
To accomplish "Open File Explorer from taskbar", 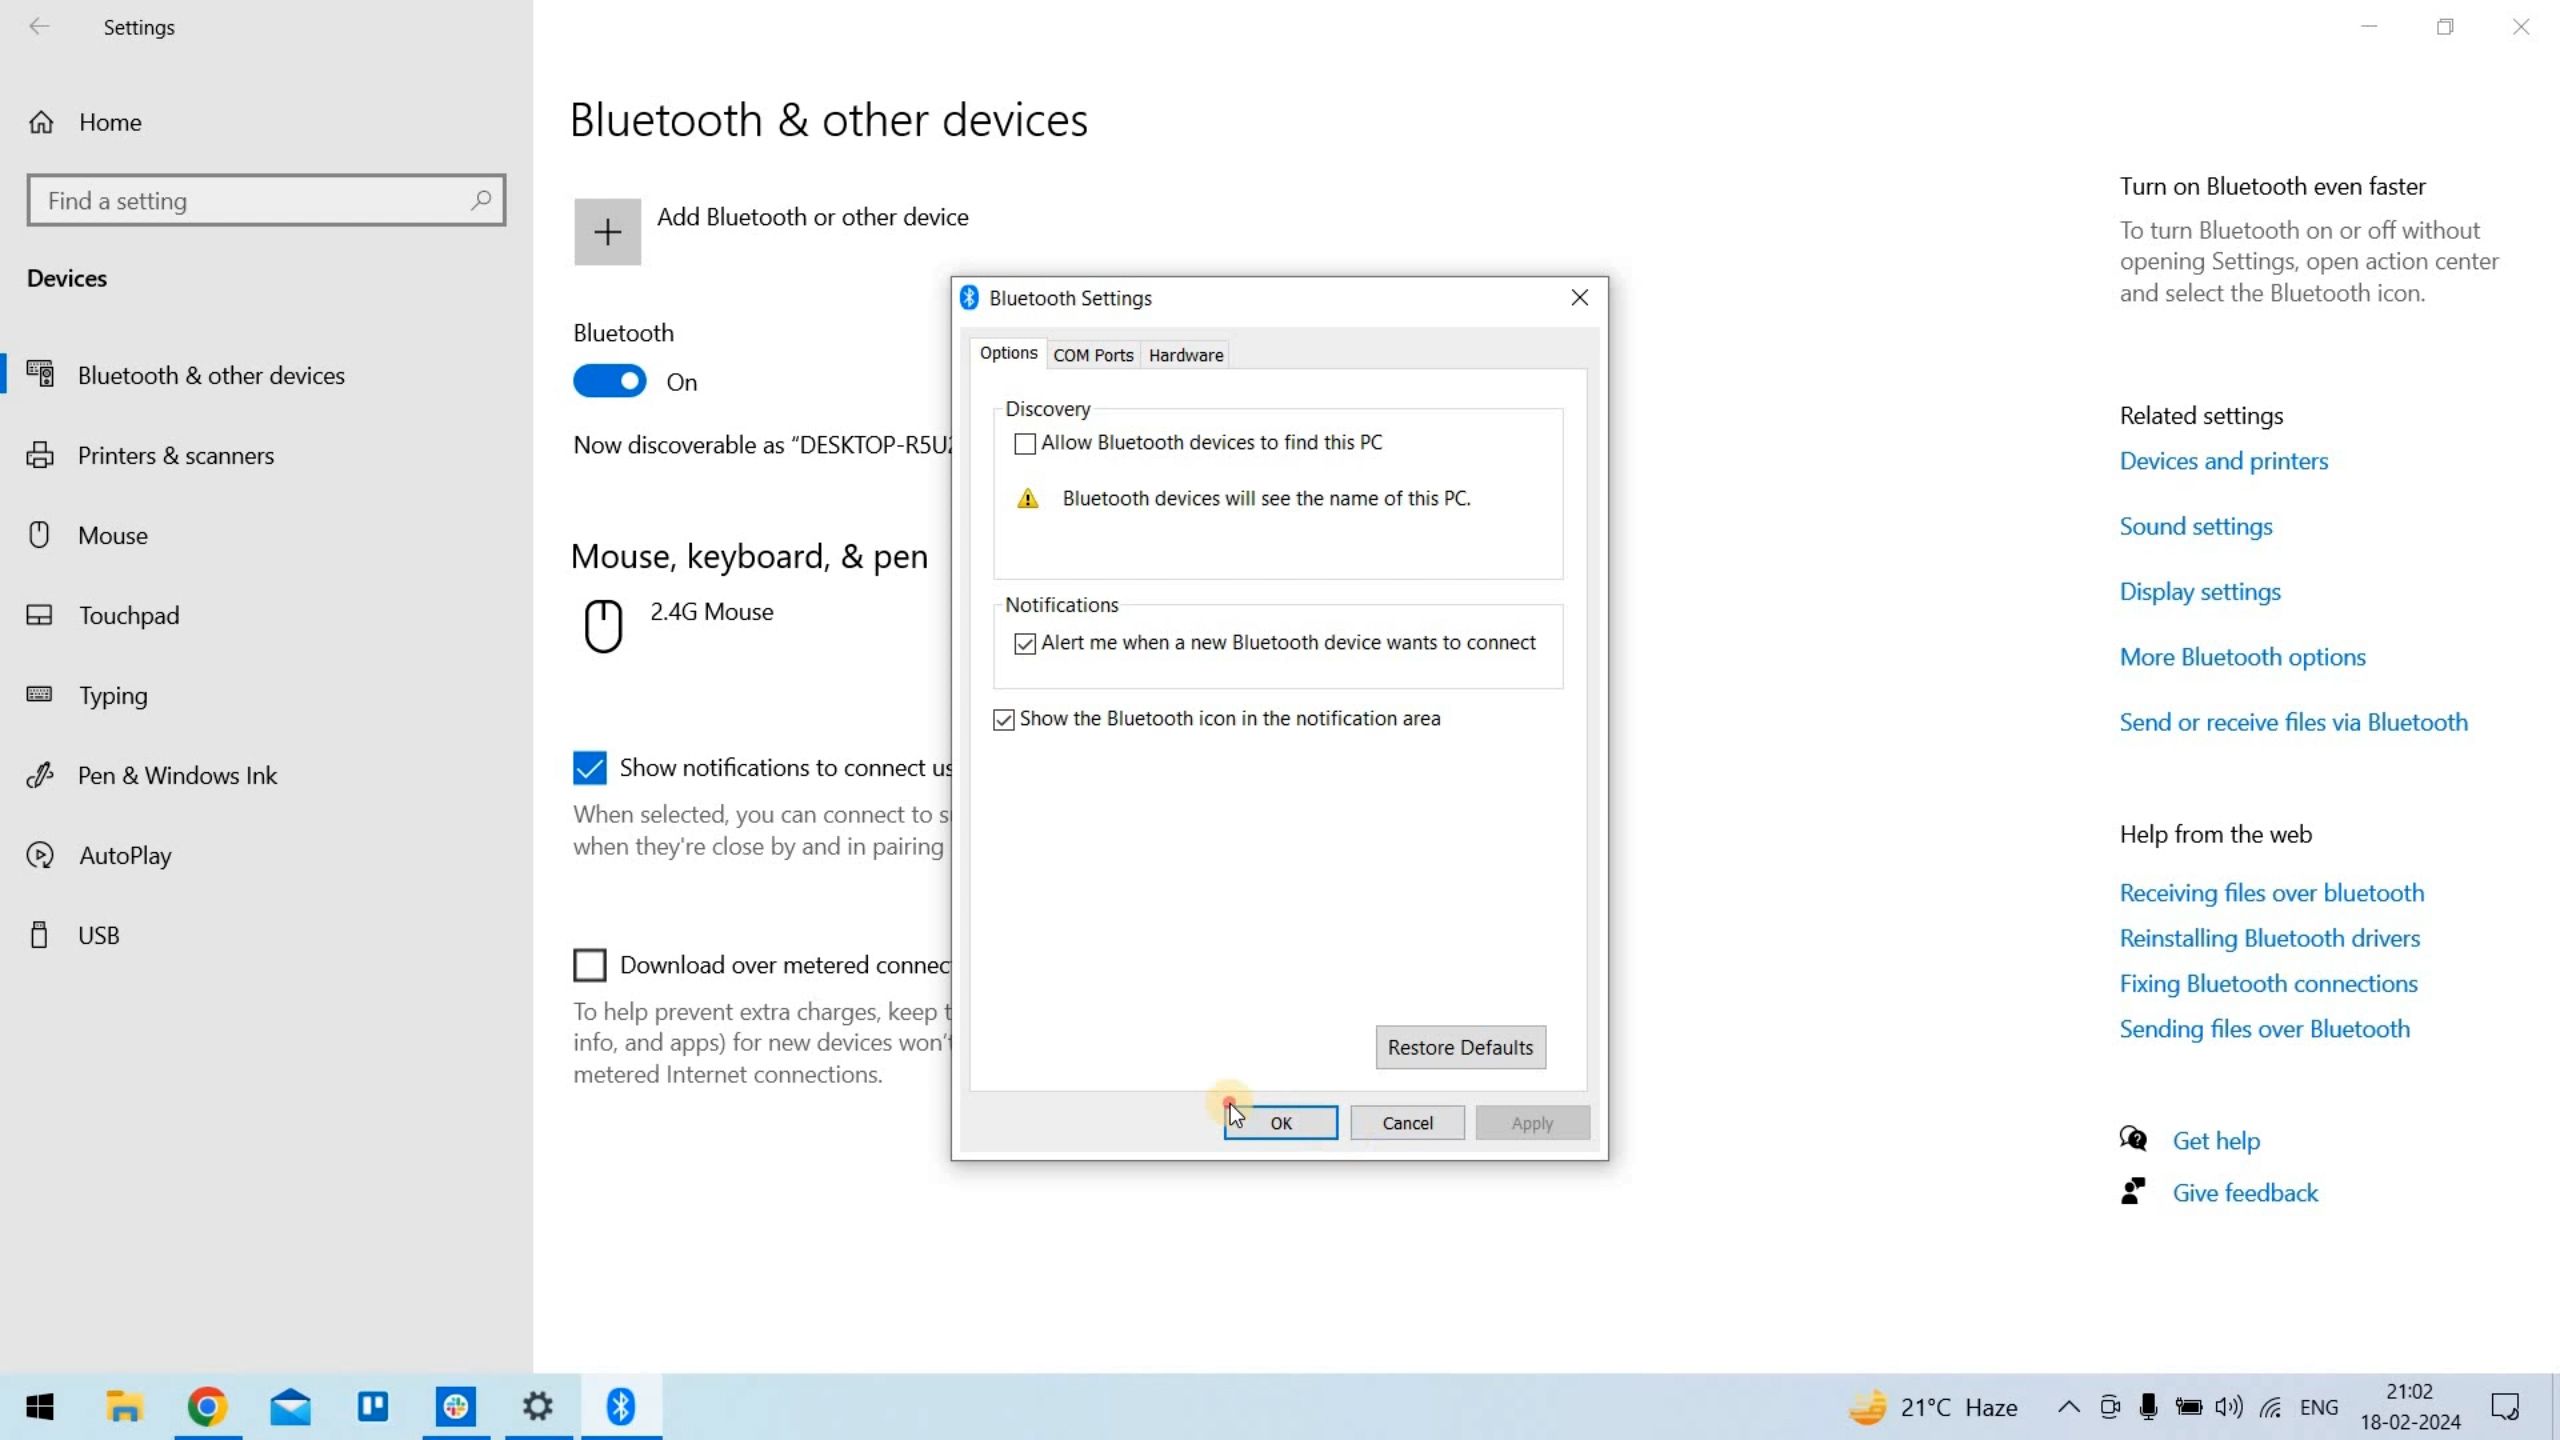I will [125, 1407].
